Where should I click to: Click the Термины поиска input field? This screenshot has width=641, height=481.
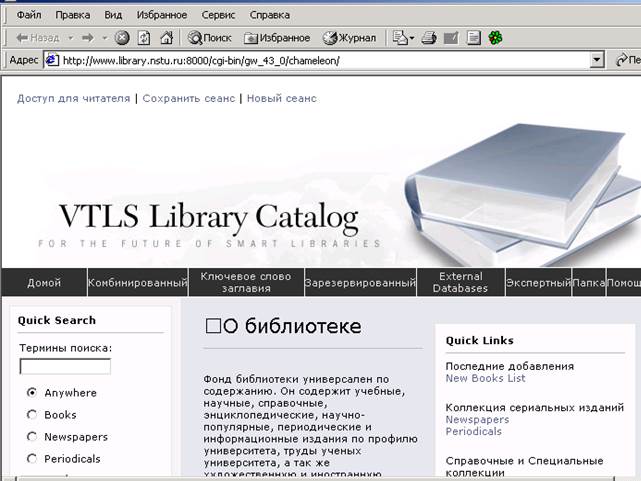point(65,367)
